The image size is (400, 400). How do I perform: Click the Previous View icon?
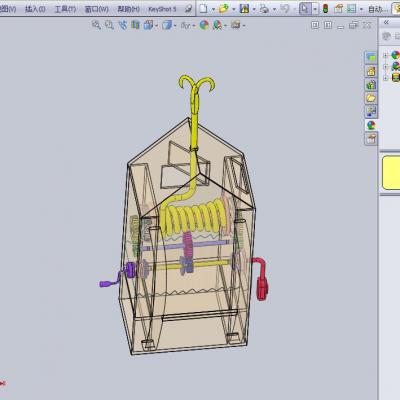coord(122,25)
